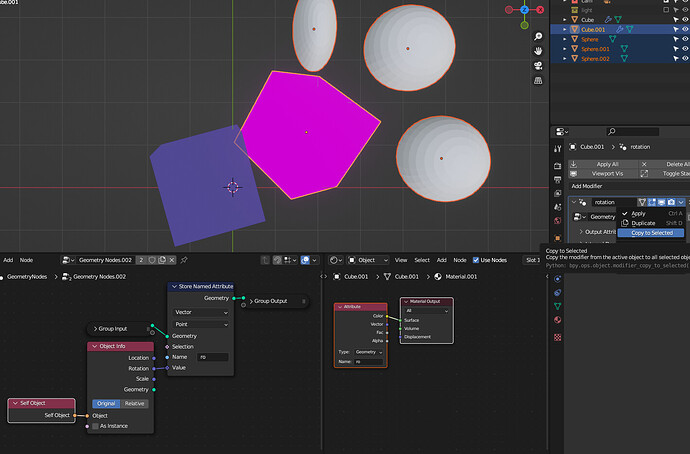This screenshot has width=690, height=454.
Task: Select the Relative transform space button
Action: tap(134, 403)
